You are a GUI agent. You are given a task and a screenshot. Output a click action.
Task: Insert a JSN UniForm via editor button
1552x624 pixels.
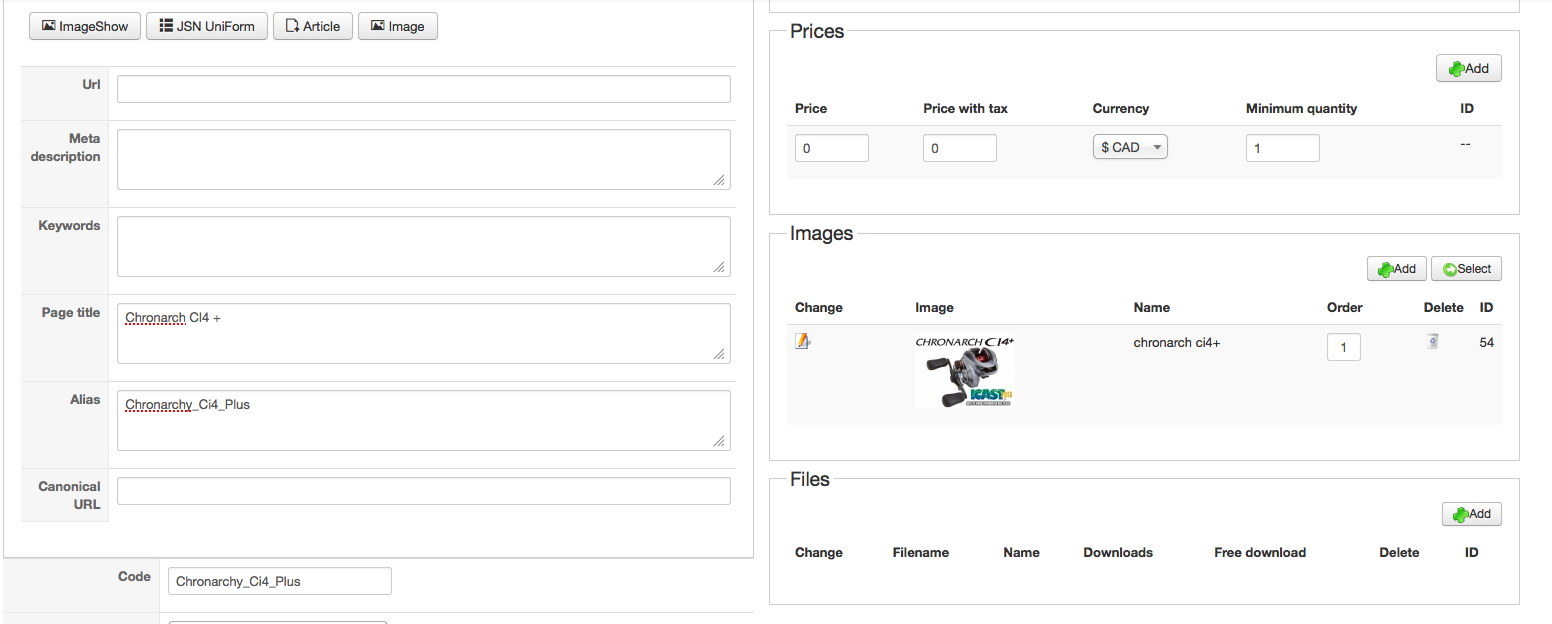[x=207, y=27]
